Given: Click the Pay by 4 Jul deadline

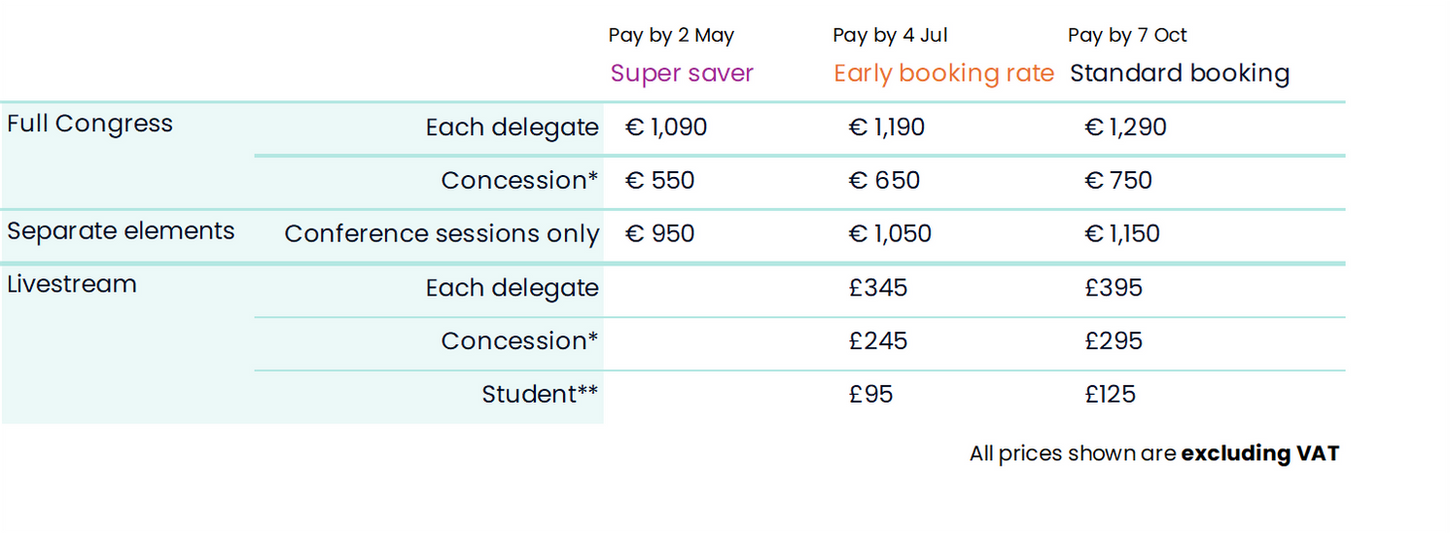Looking at the screenshot, I should point(890,35).
